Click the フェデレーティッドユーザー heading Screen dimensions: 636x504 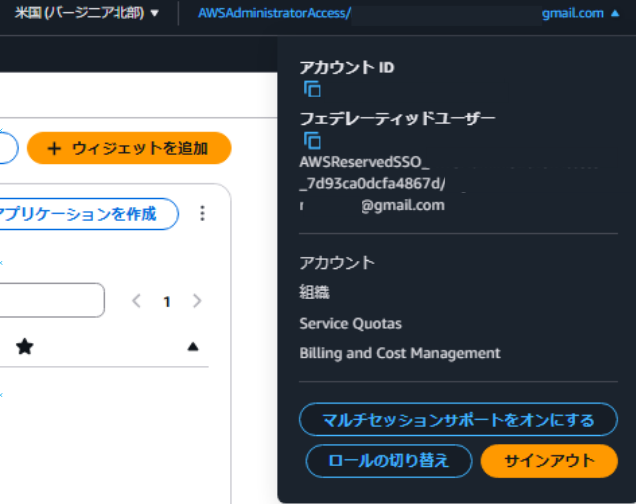tap(398, 119)
